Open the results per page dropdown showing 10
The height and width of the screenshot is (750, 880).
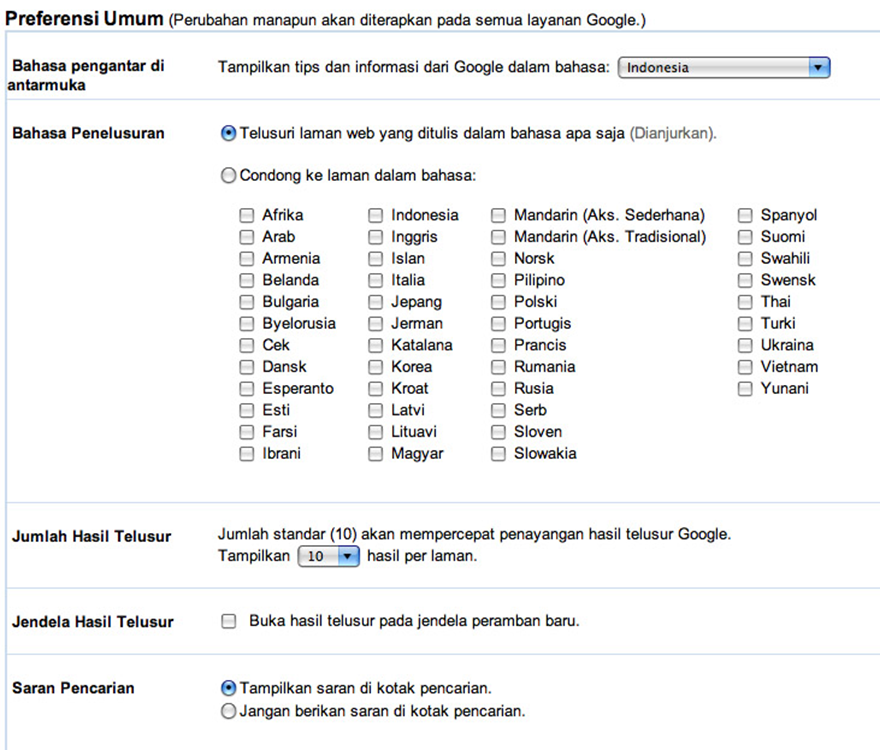tap(328, 556)
